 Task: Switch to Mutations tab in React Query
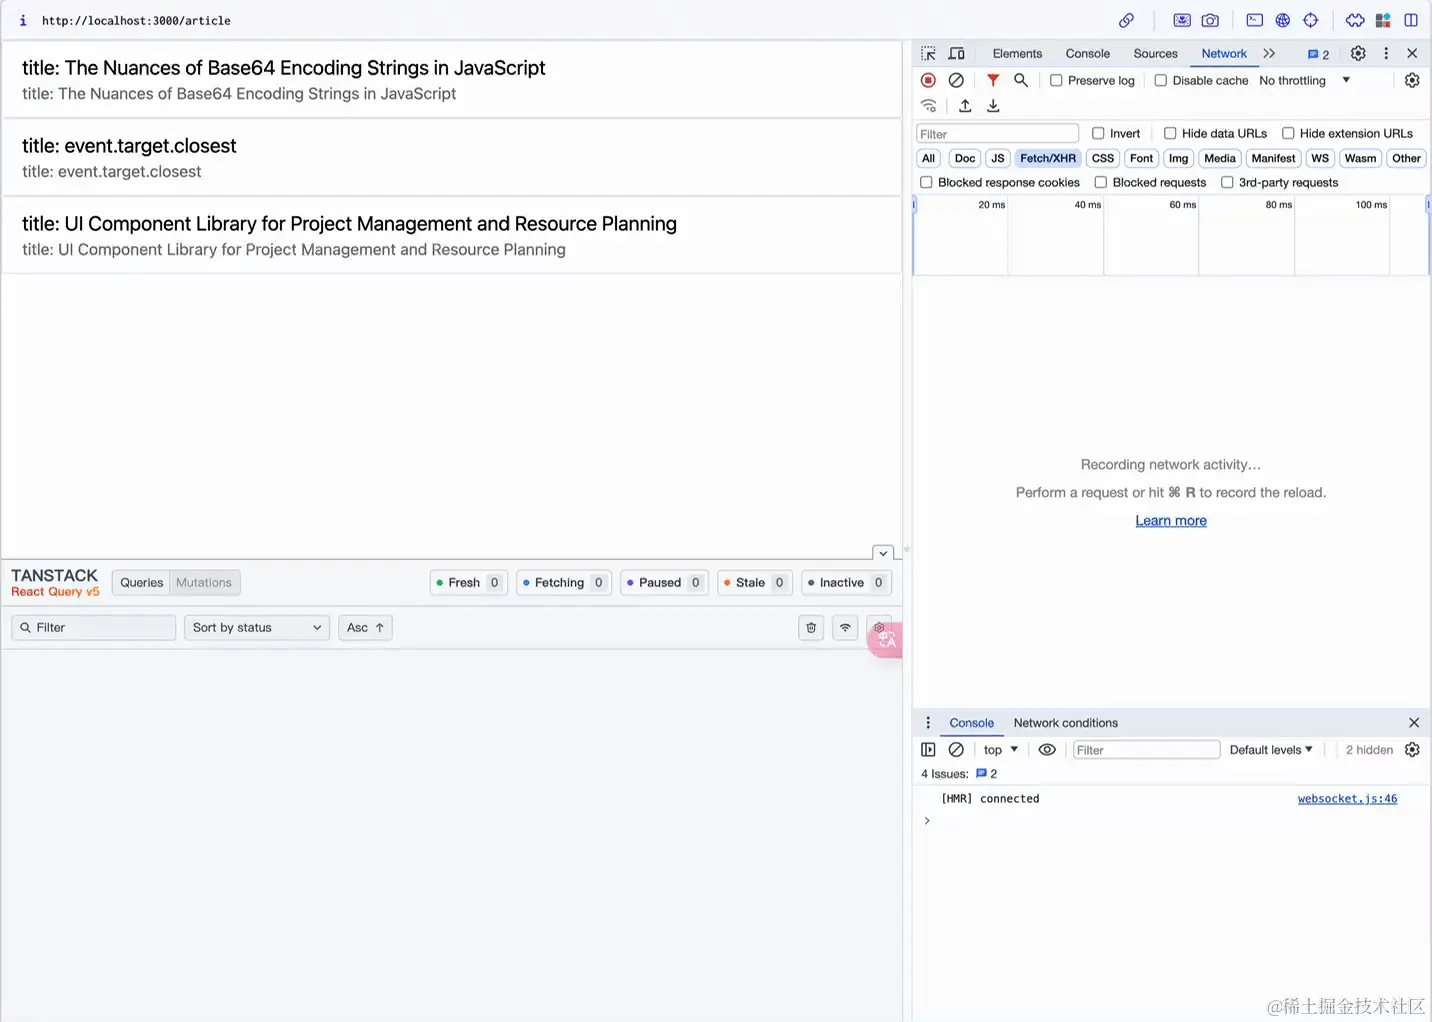coord(204,583)
